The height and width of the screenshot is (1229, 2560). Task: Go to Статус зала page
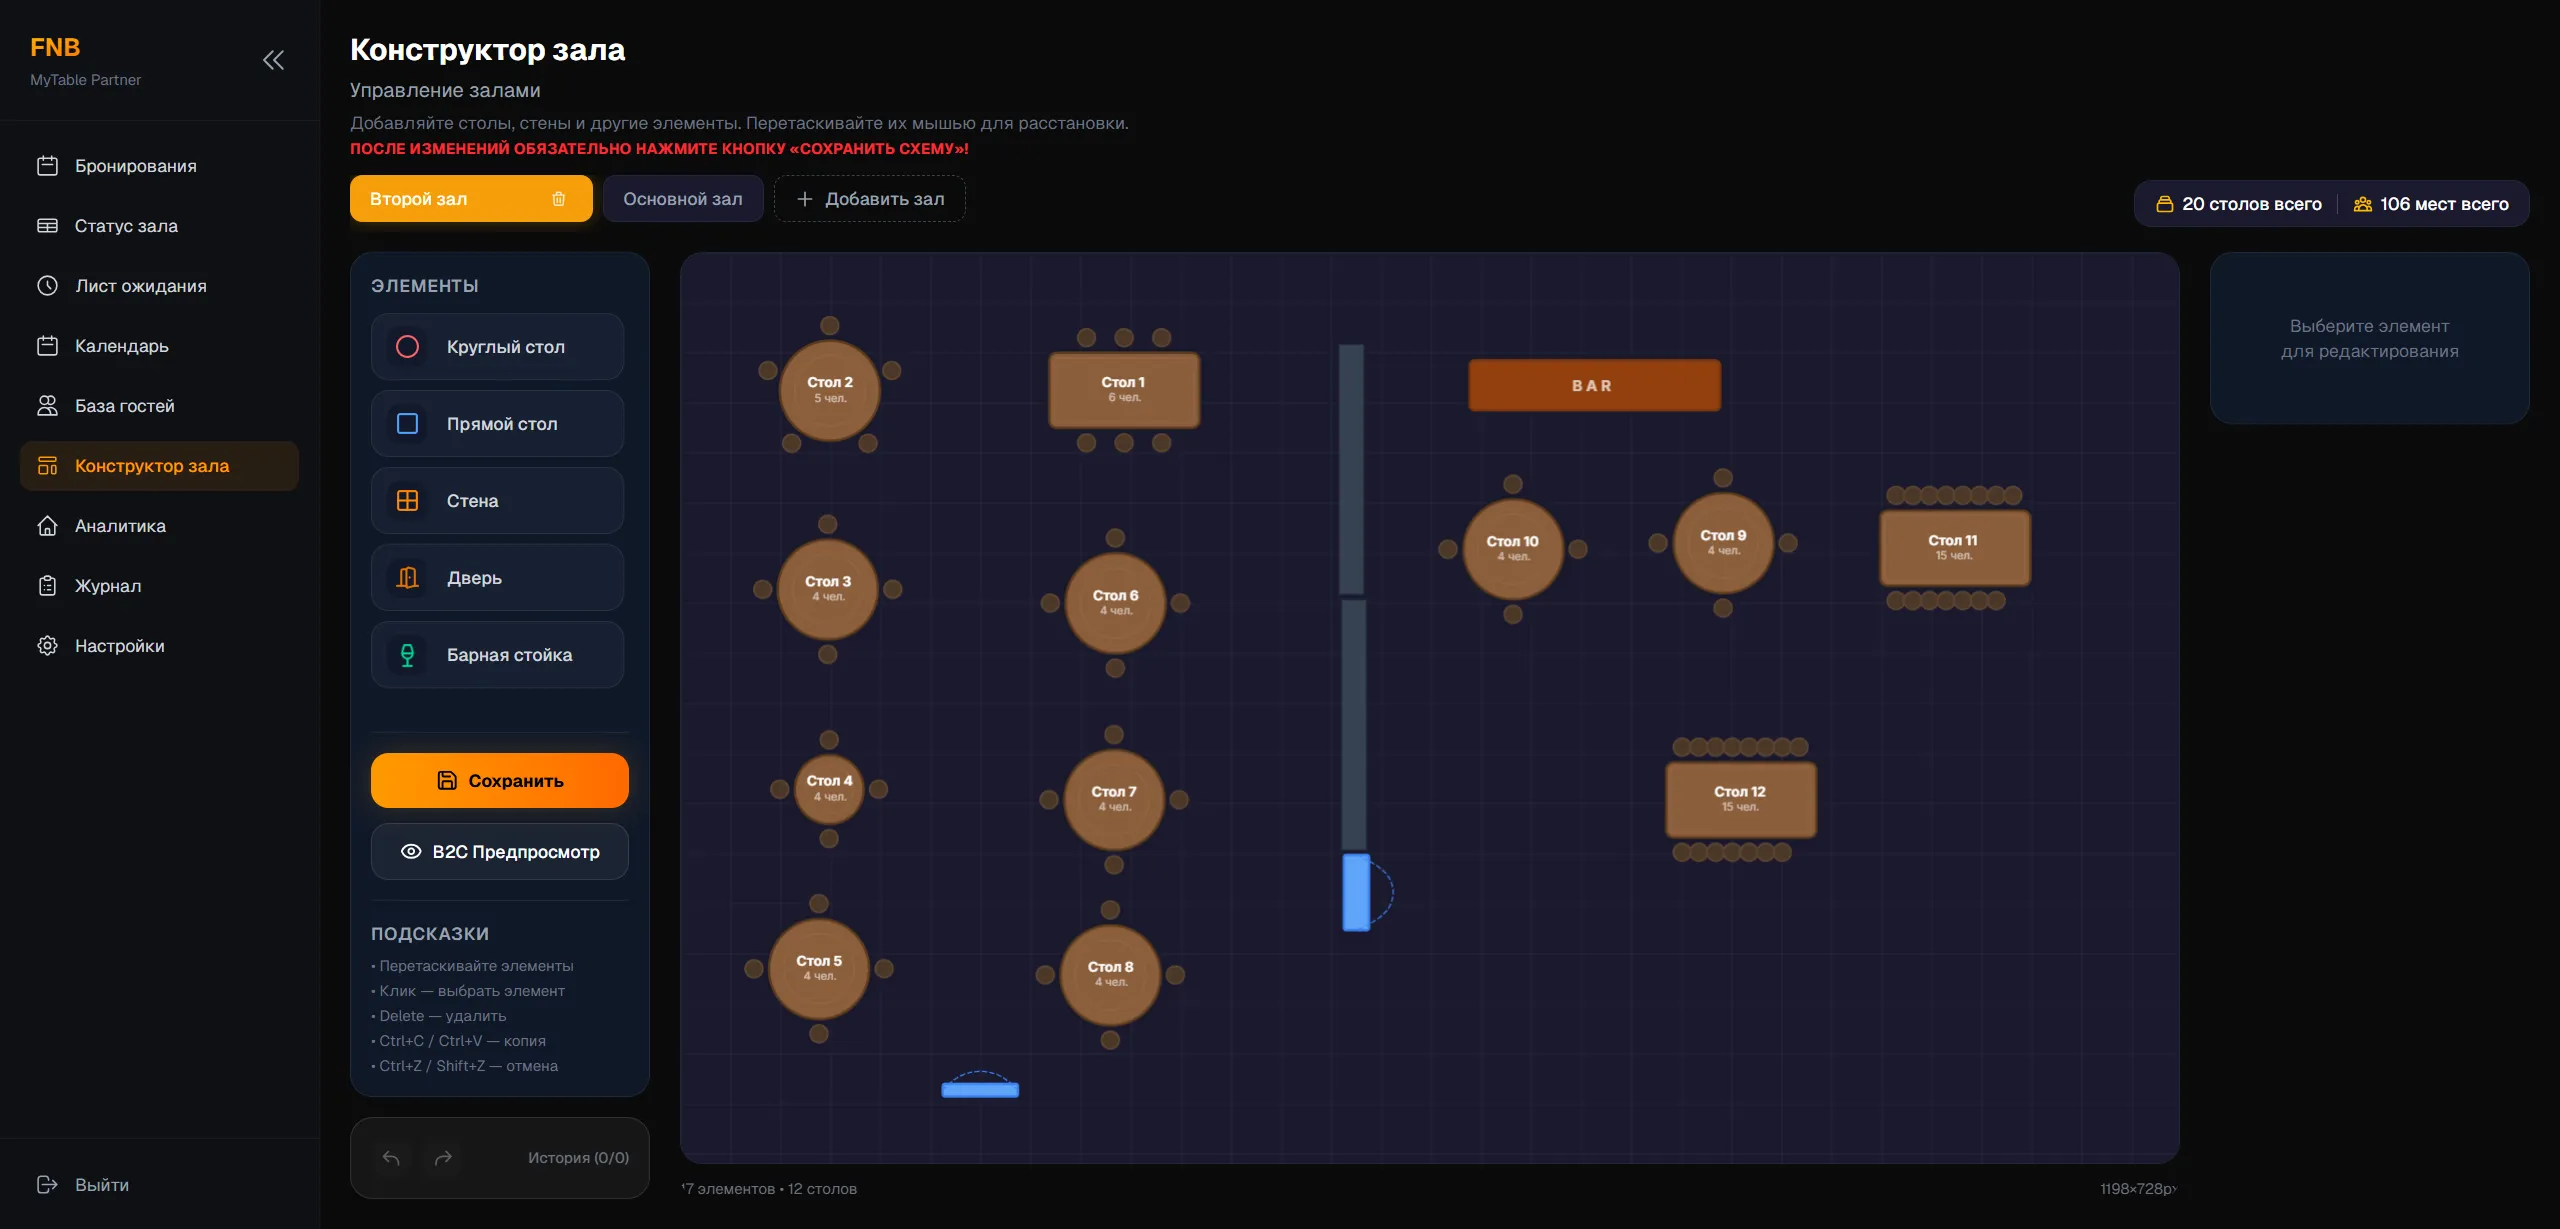pos(126,226)
